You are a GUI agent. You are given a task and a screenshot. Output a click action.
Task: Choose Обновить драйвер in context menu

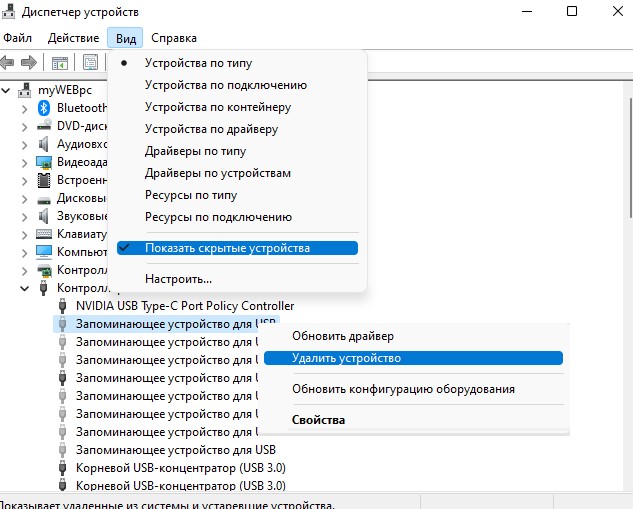click(x=343, y=336)
